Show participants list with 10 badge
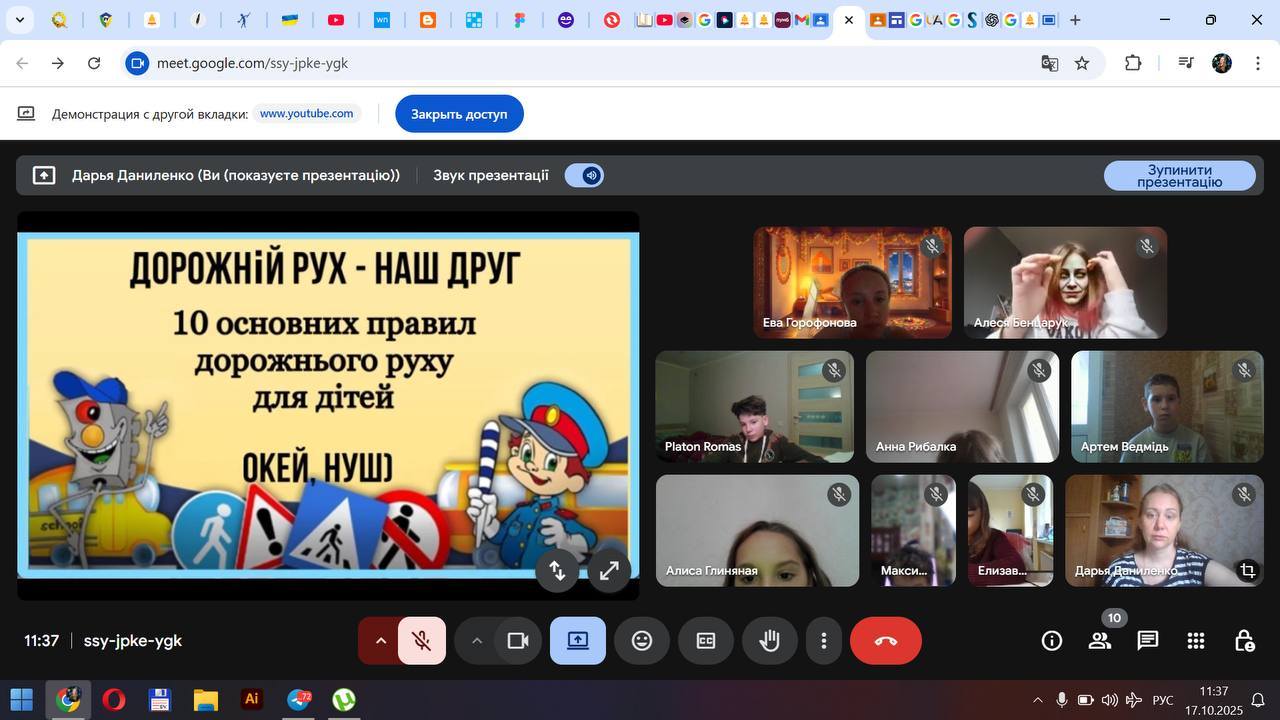The width and height of the screenshot is (1280, 720). (1100, 641)
